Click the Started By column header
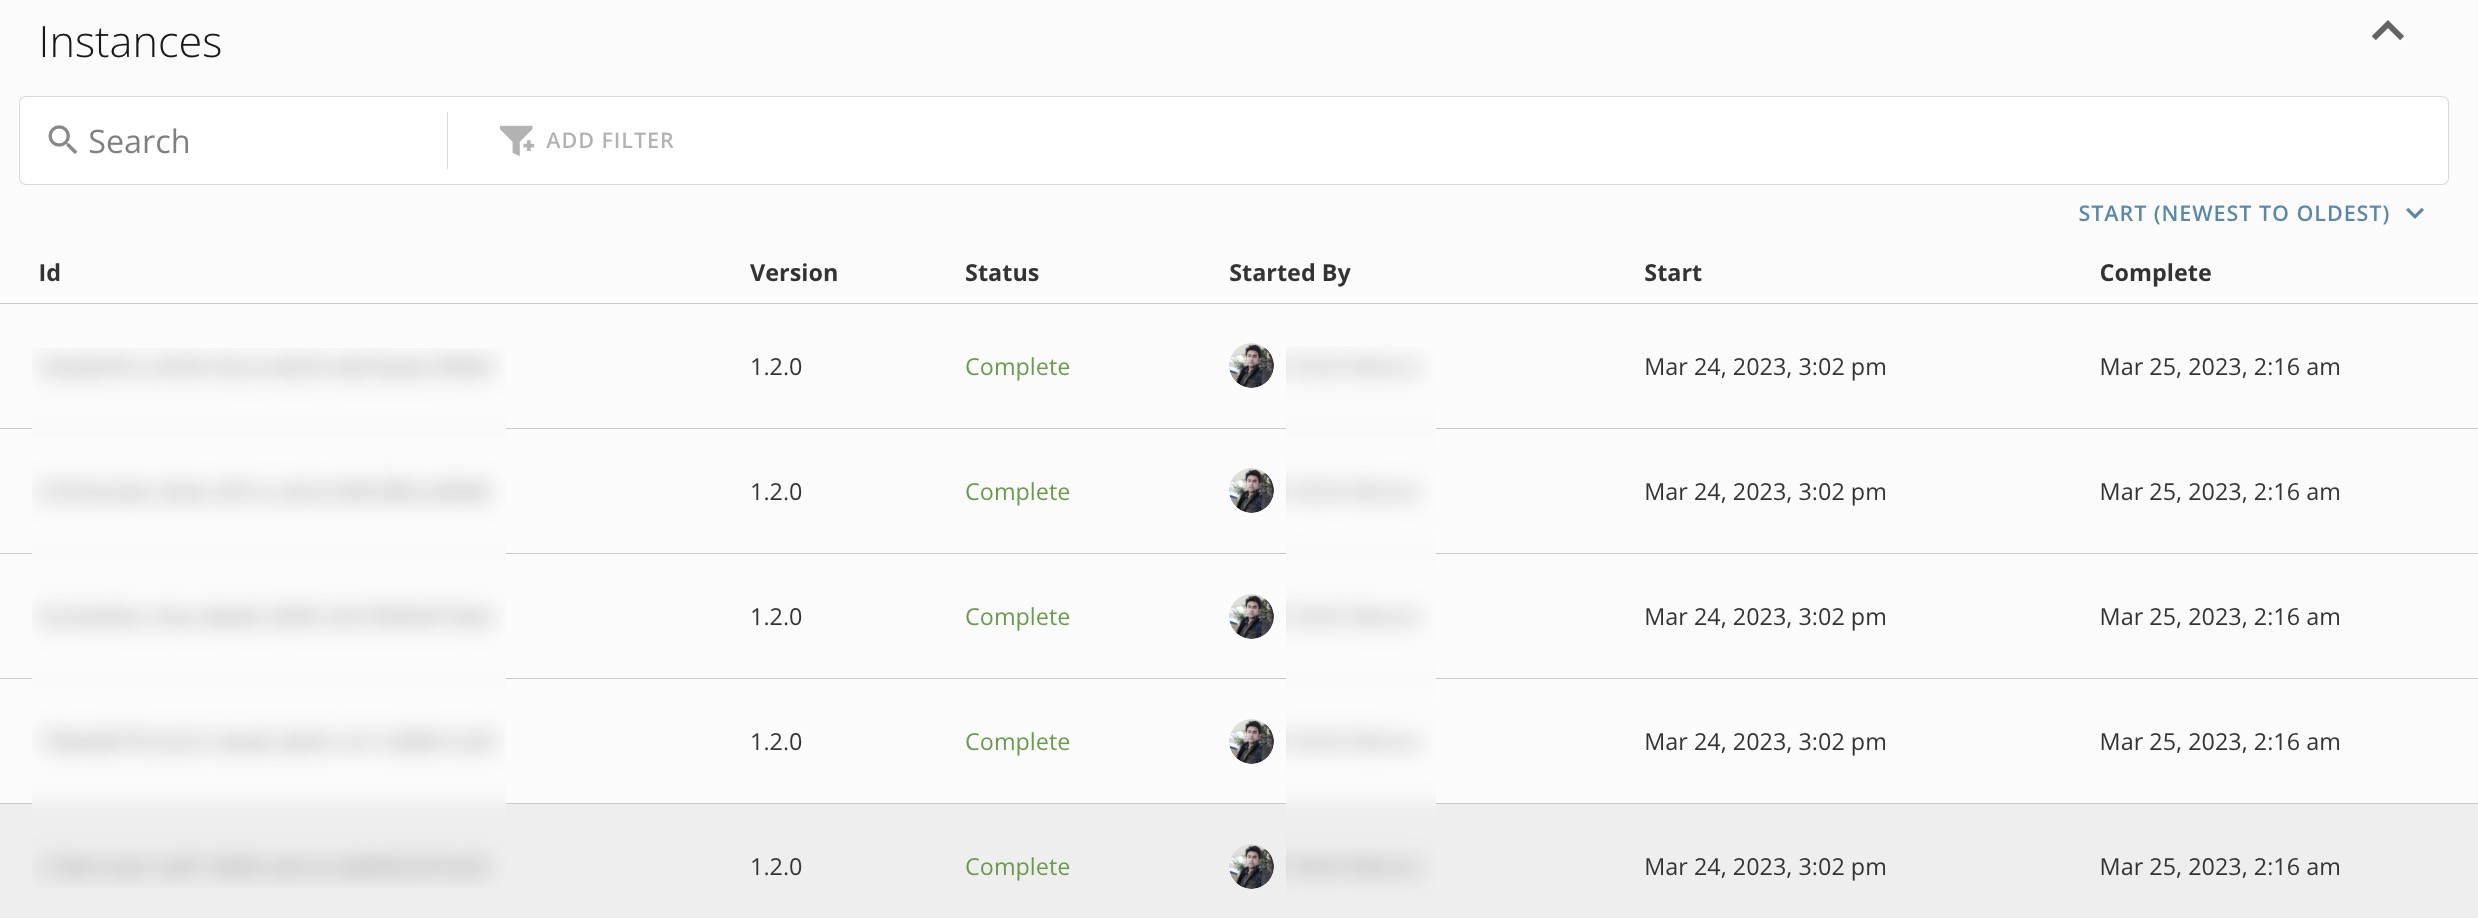Viewport: 2478px width, 918px height. click(x=1289, y=272)
